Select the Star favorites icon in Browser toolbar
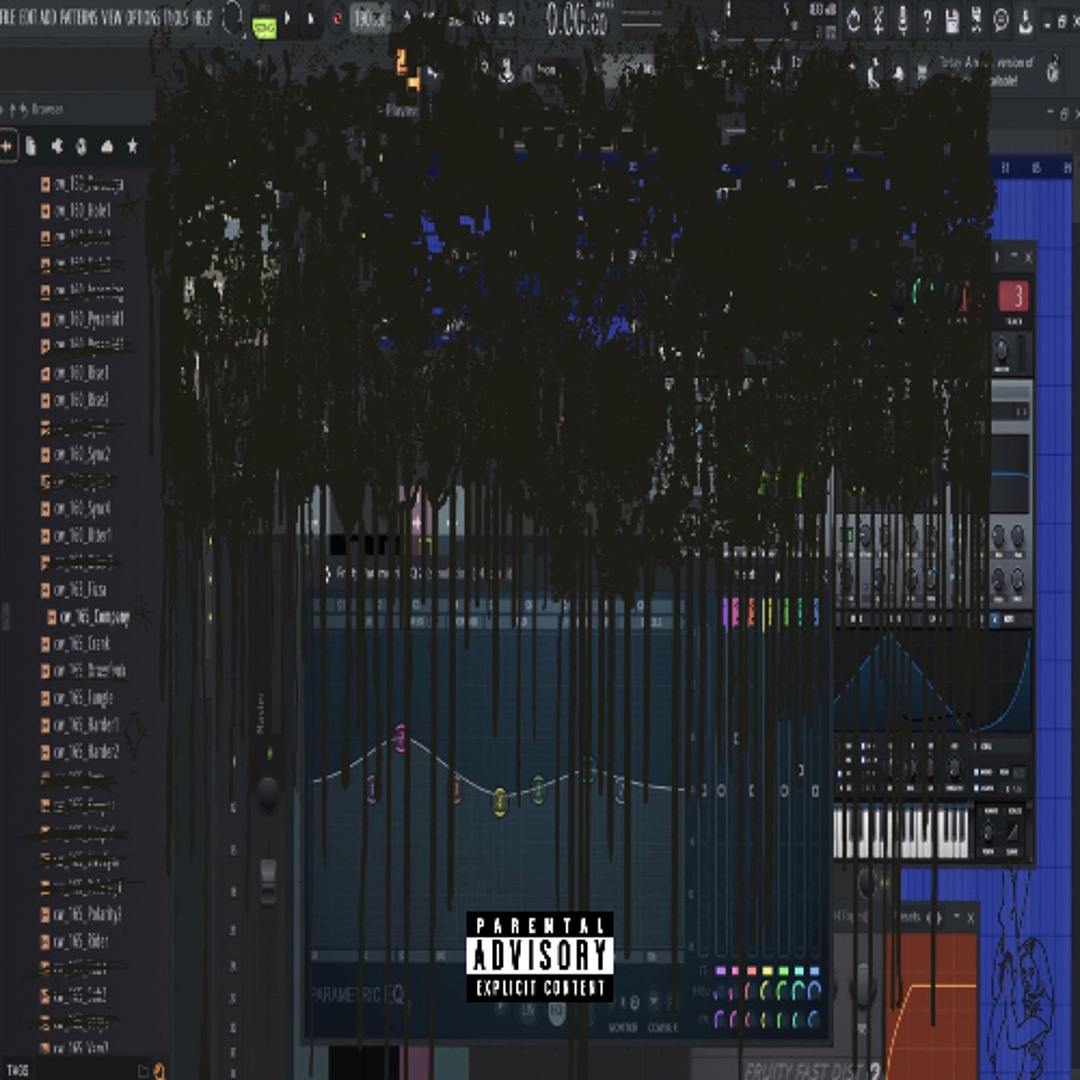Image resolution: width=1080 pixels, height=1080 pixels. coord(133,146)
